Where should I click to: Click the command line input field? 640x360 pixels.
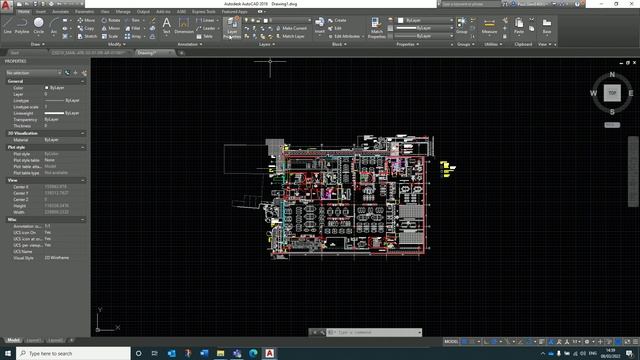tap(374, 332)
